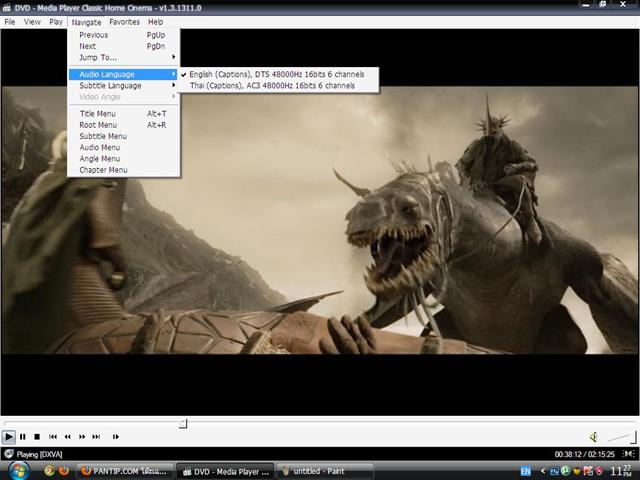Select English DTS audio track

(x=278, y=74)
